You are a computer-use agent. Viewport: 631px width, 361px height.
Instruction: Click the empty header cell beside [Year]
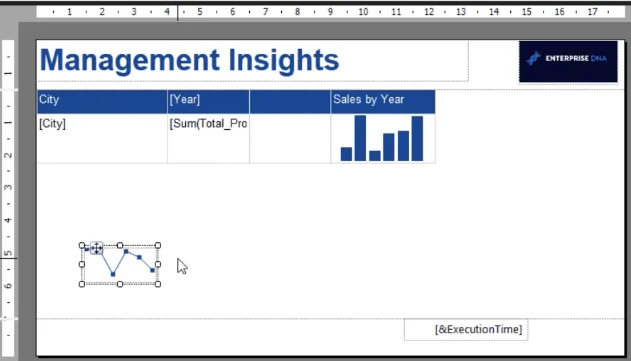[x=290, y=101]
